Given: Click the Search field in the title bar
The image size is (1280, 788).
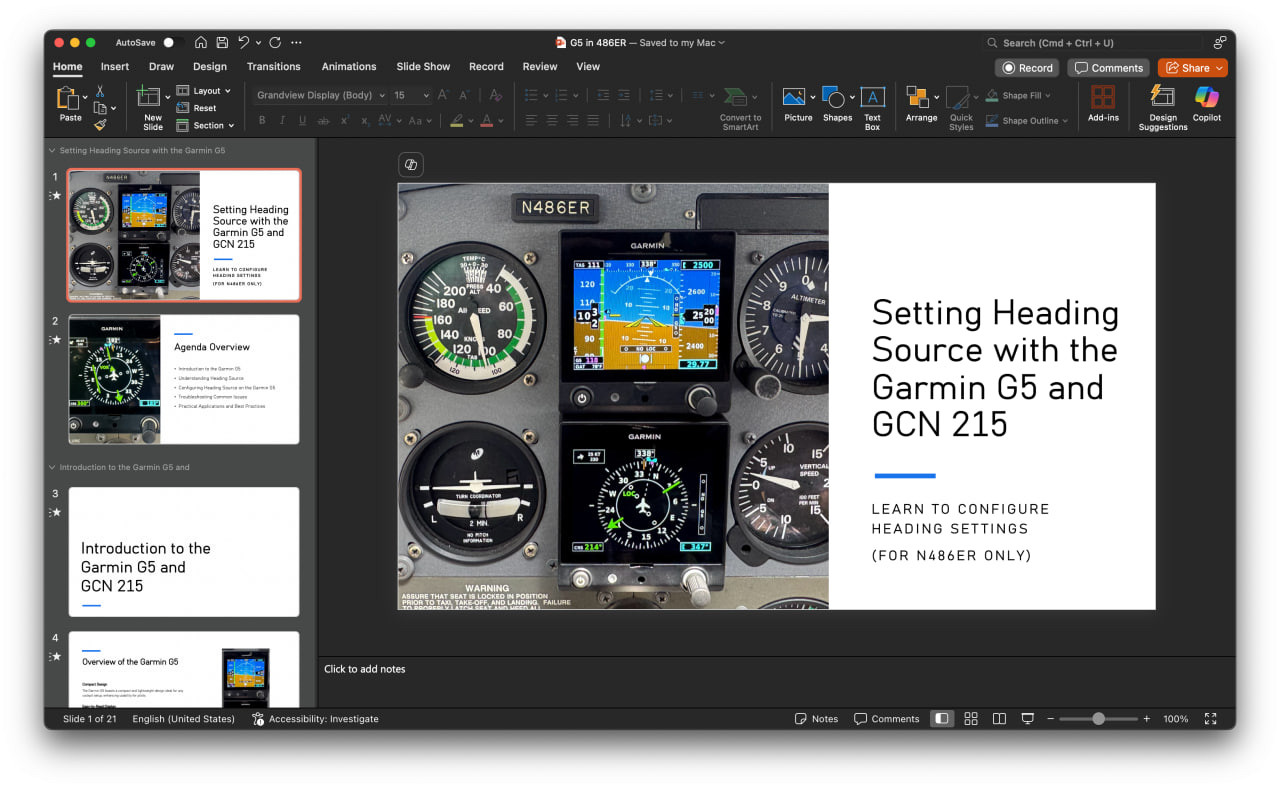Looking at the screenshot, I should pos(1093,43).
